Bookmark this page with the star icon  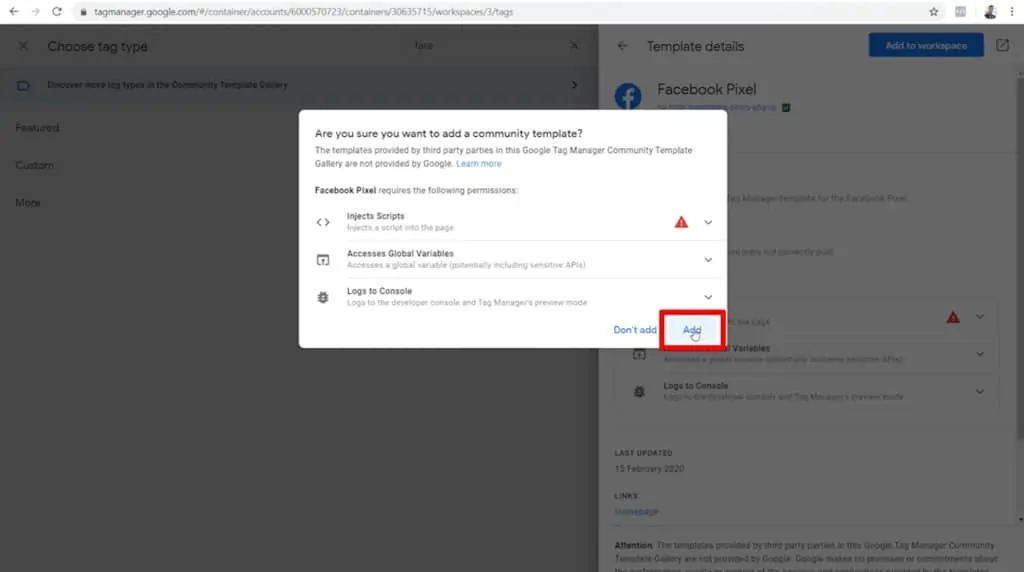click(934, 12)
